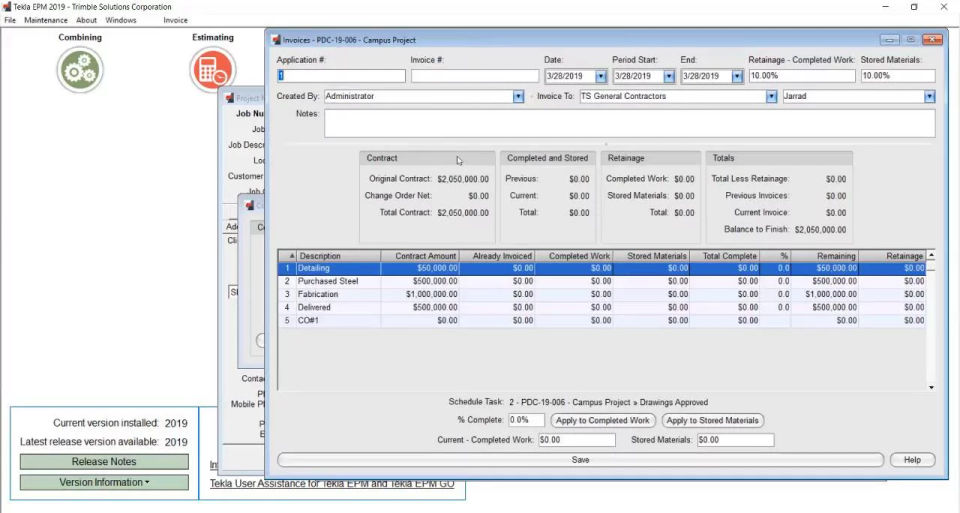Open the Windows menu
960x513 pixels.
(121, 20)
